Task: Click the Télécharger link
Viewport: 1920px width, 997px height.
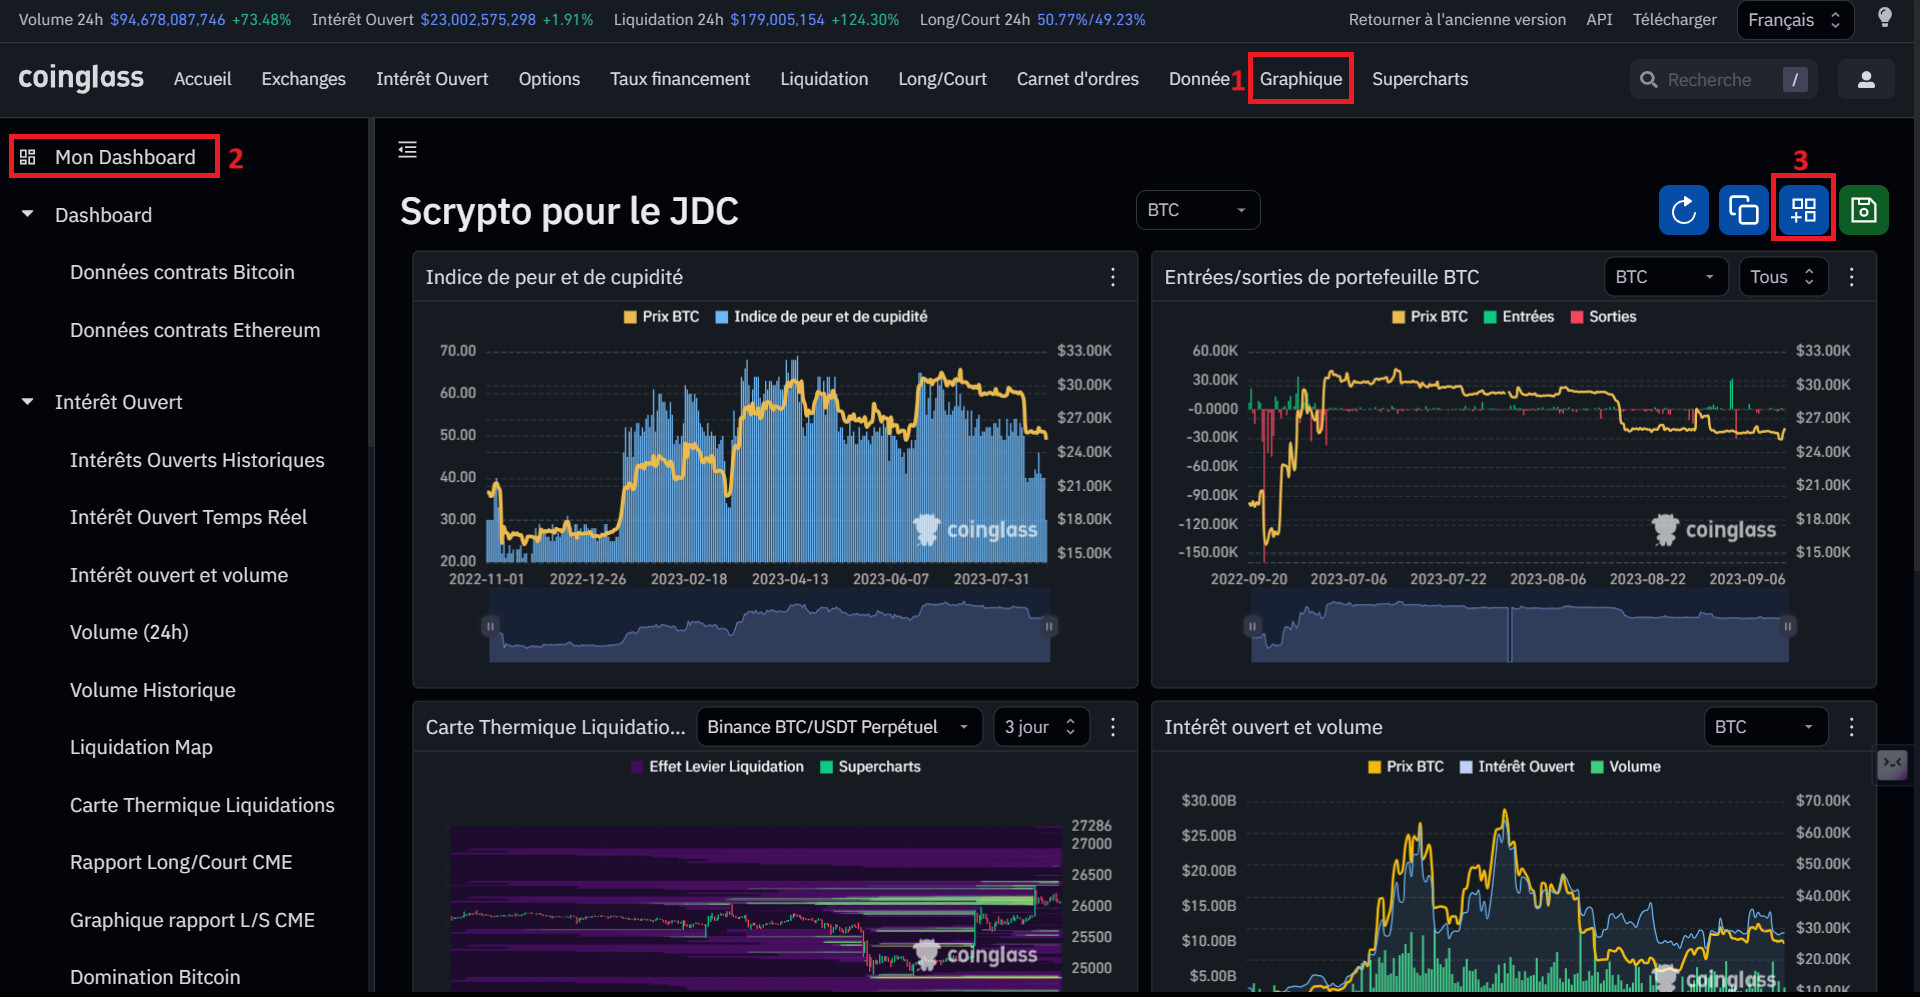Action: pyautogui.click(x=1675, y=20)
